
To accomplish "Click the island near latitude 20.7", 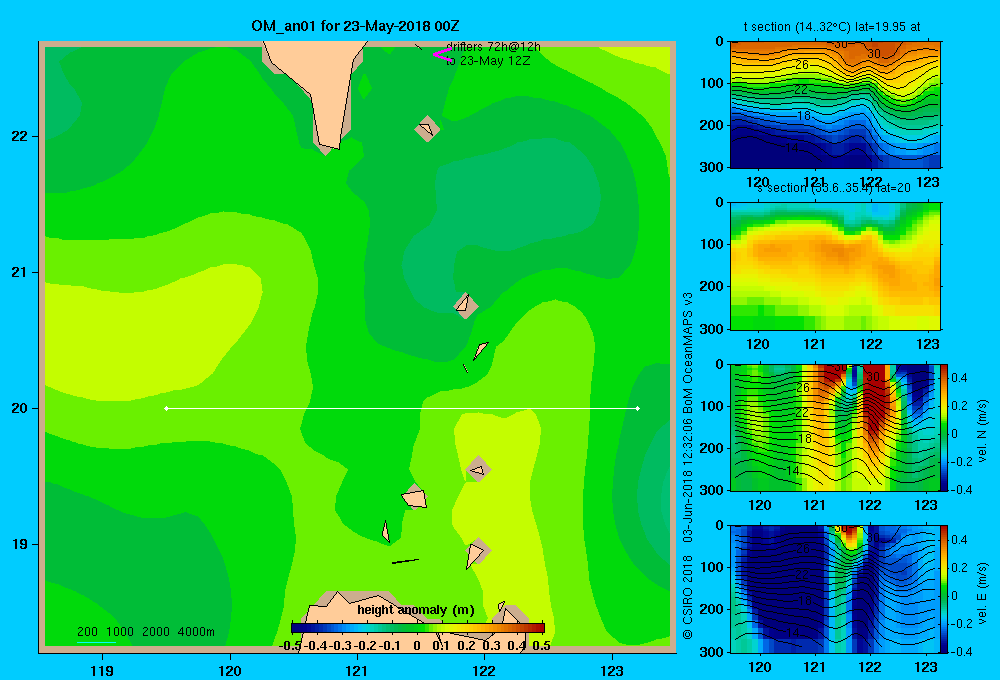I will [x=465, y=305].
